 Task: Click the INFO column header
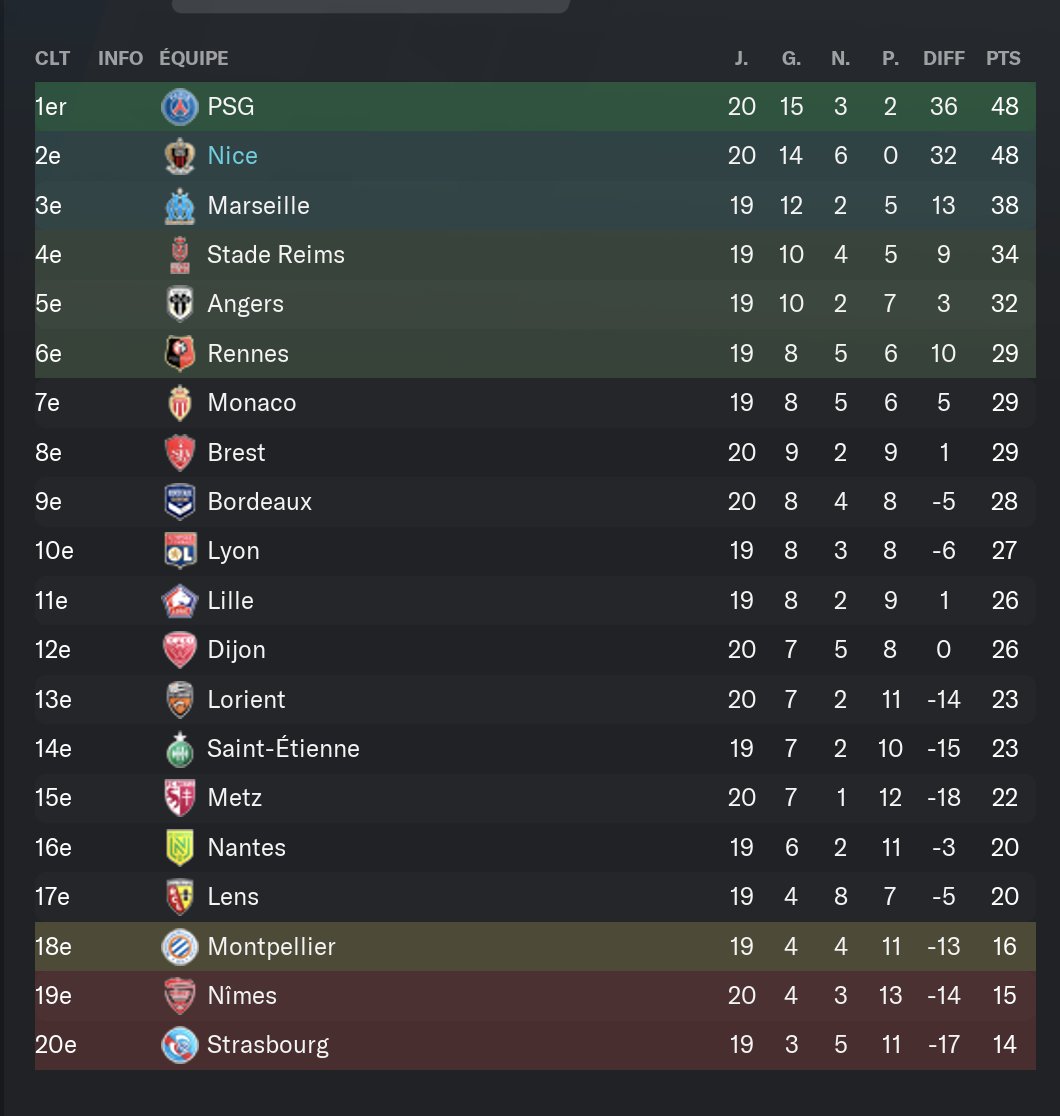point(120,58)
